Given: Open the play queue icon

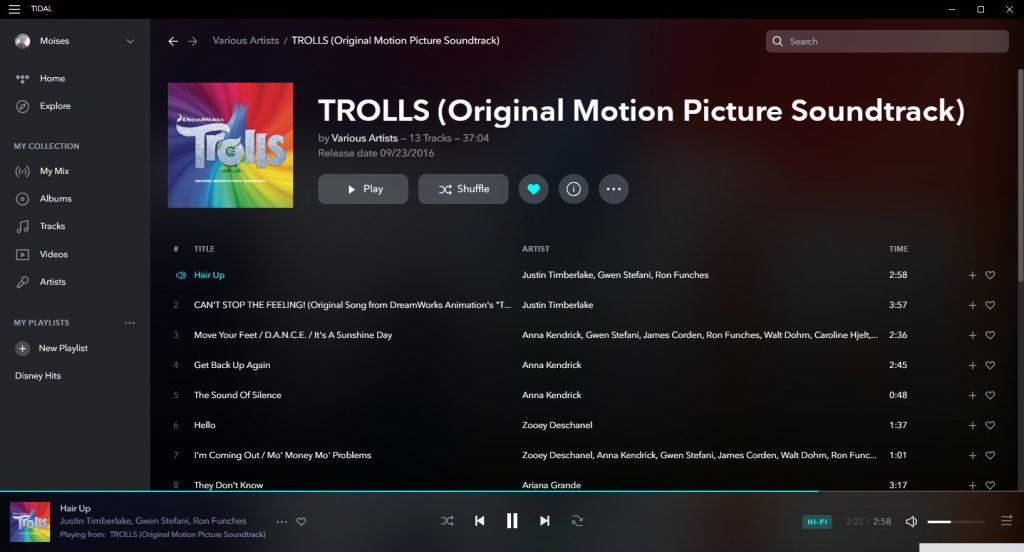Looking at the screenshot, I should (x=1006, y=521).
